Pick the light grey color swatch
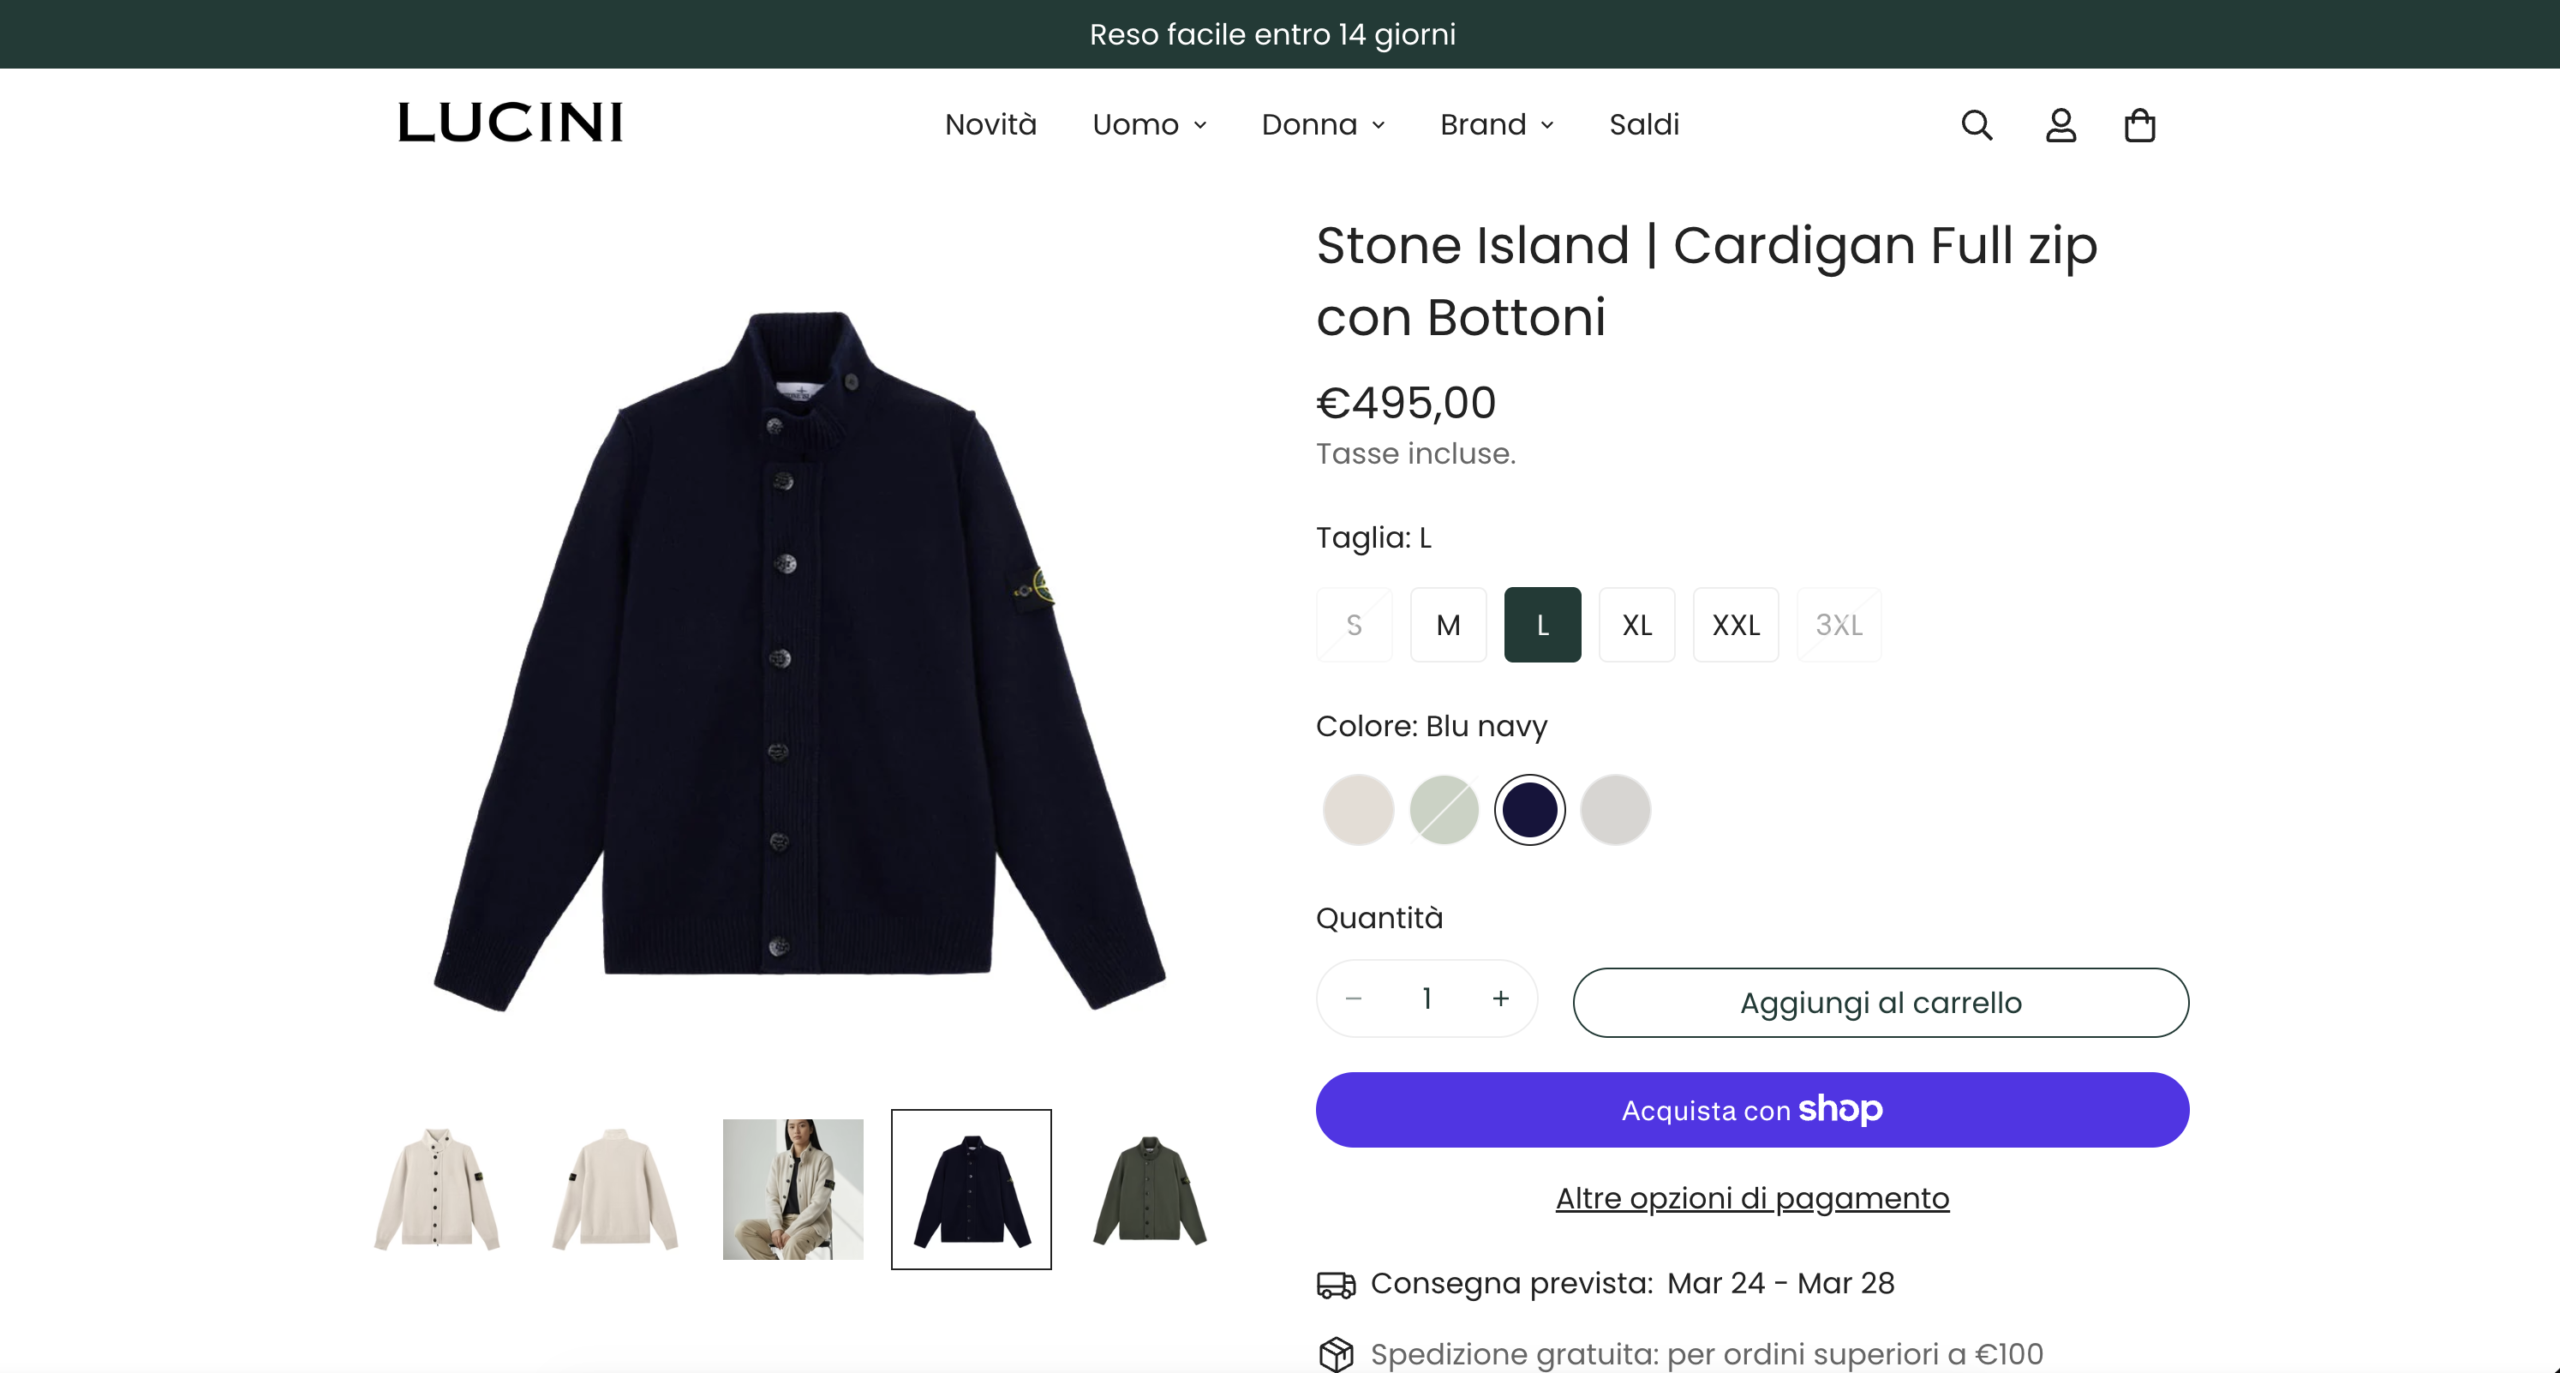The height and width of the screenshot is (1373, 2560). (1615, 809)
